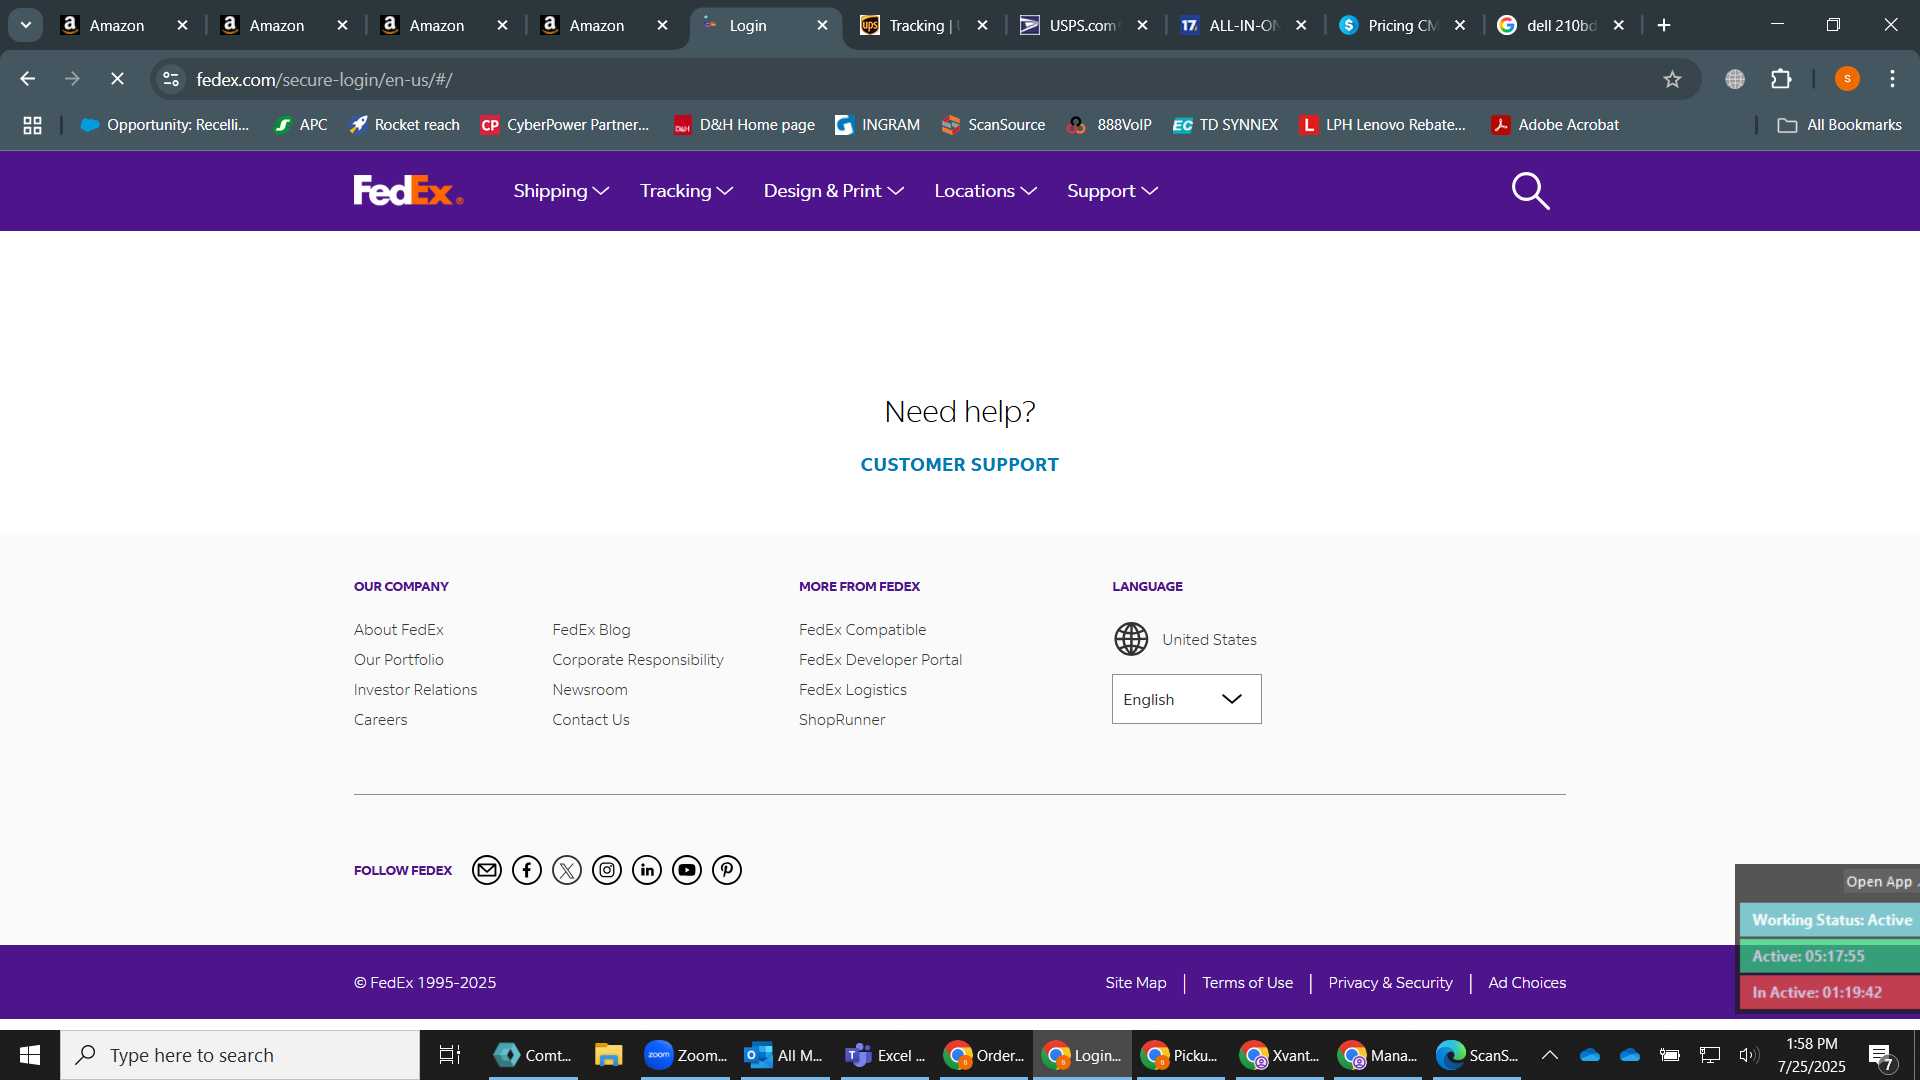Open Chrome three-dot menu
Viewport: 1920px width, 1080px height.
1892,79
